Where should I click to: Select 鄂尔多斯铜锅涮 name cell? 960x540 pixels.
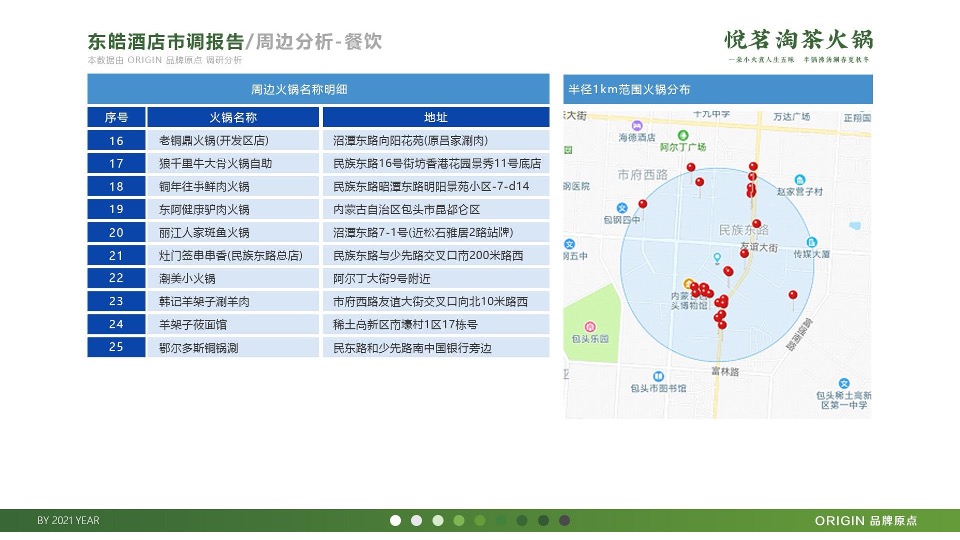[233, 347]
